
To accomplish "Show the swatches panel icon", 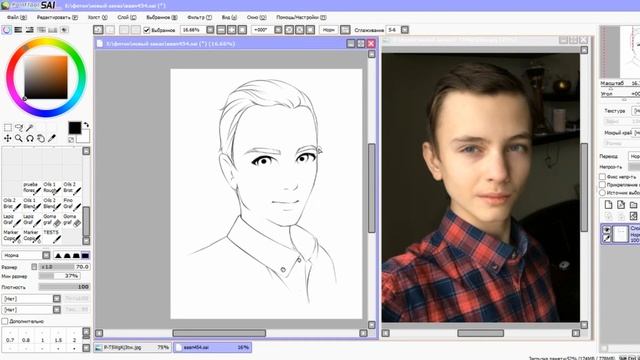I will click(53, 30).
